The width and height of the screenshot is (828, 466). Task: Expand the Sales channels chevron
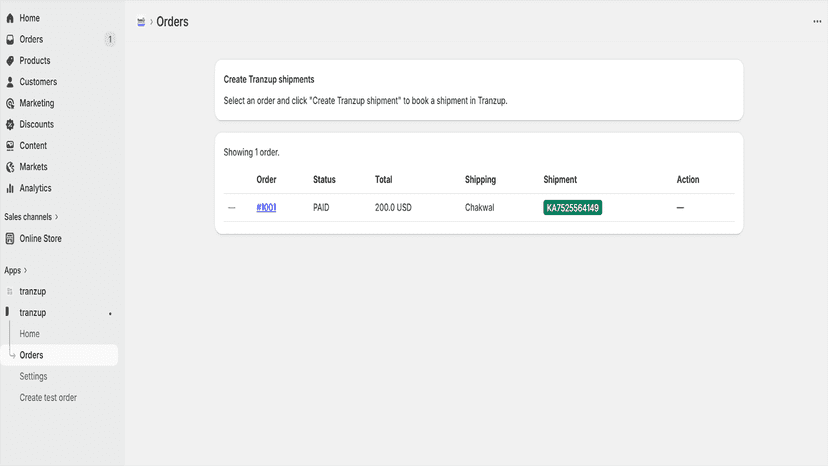click(57, 217)
